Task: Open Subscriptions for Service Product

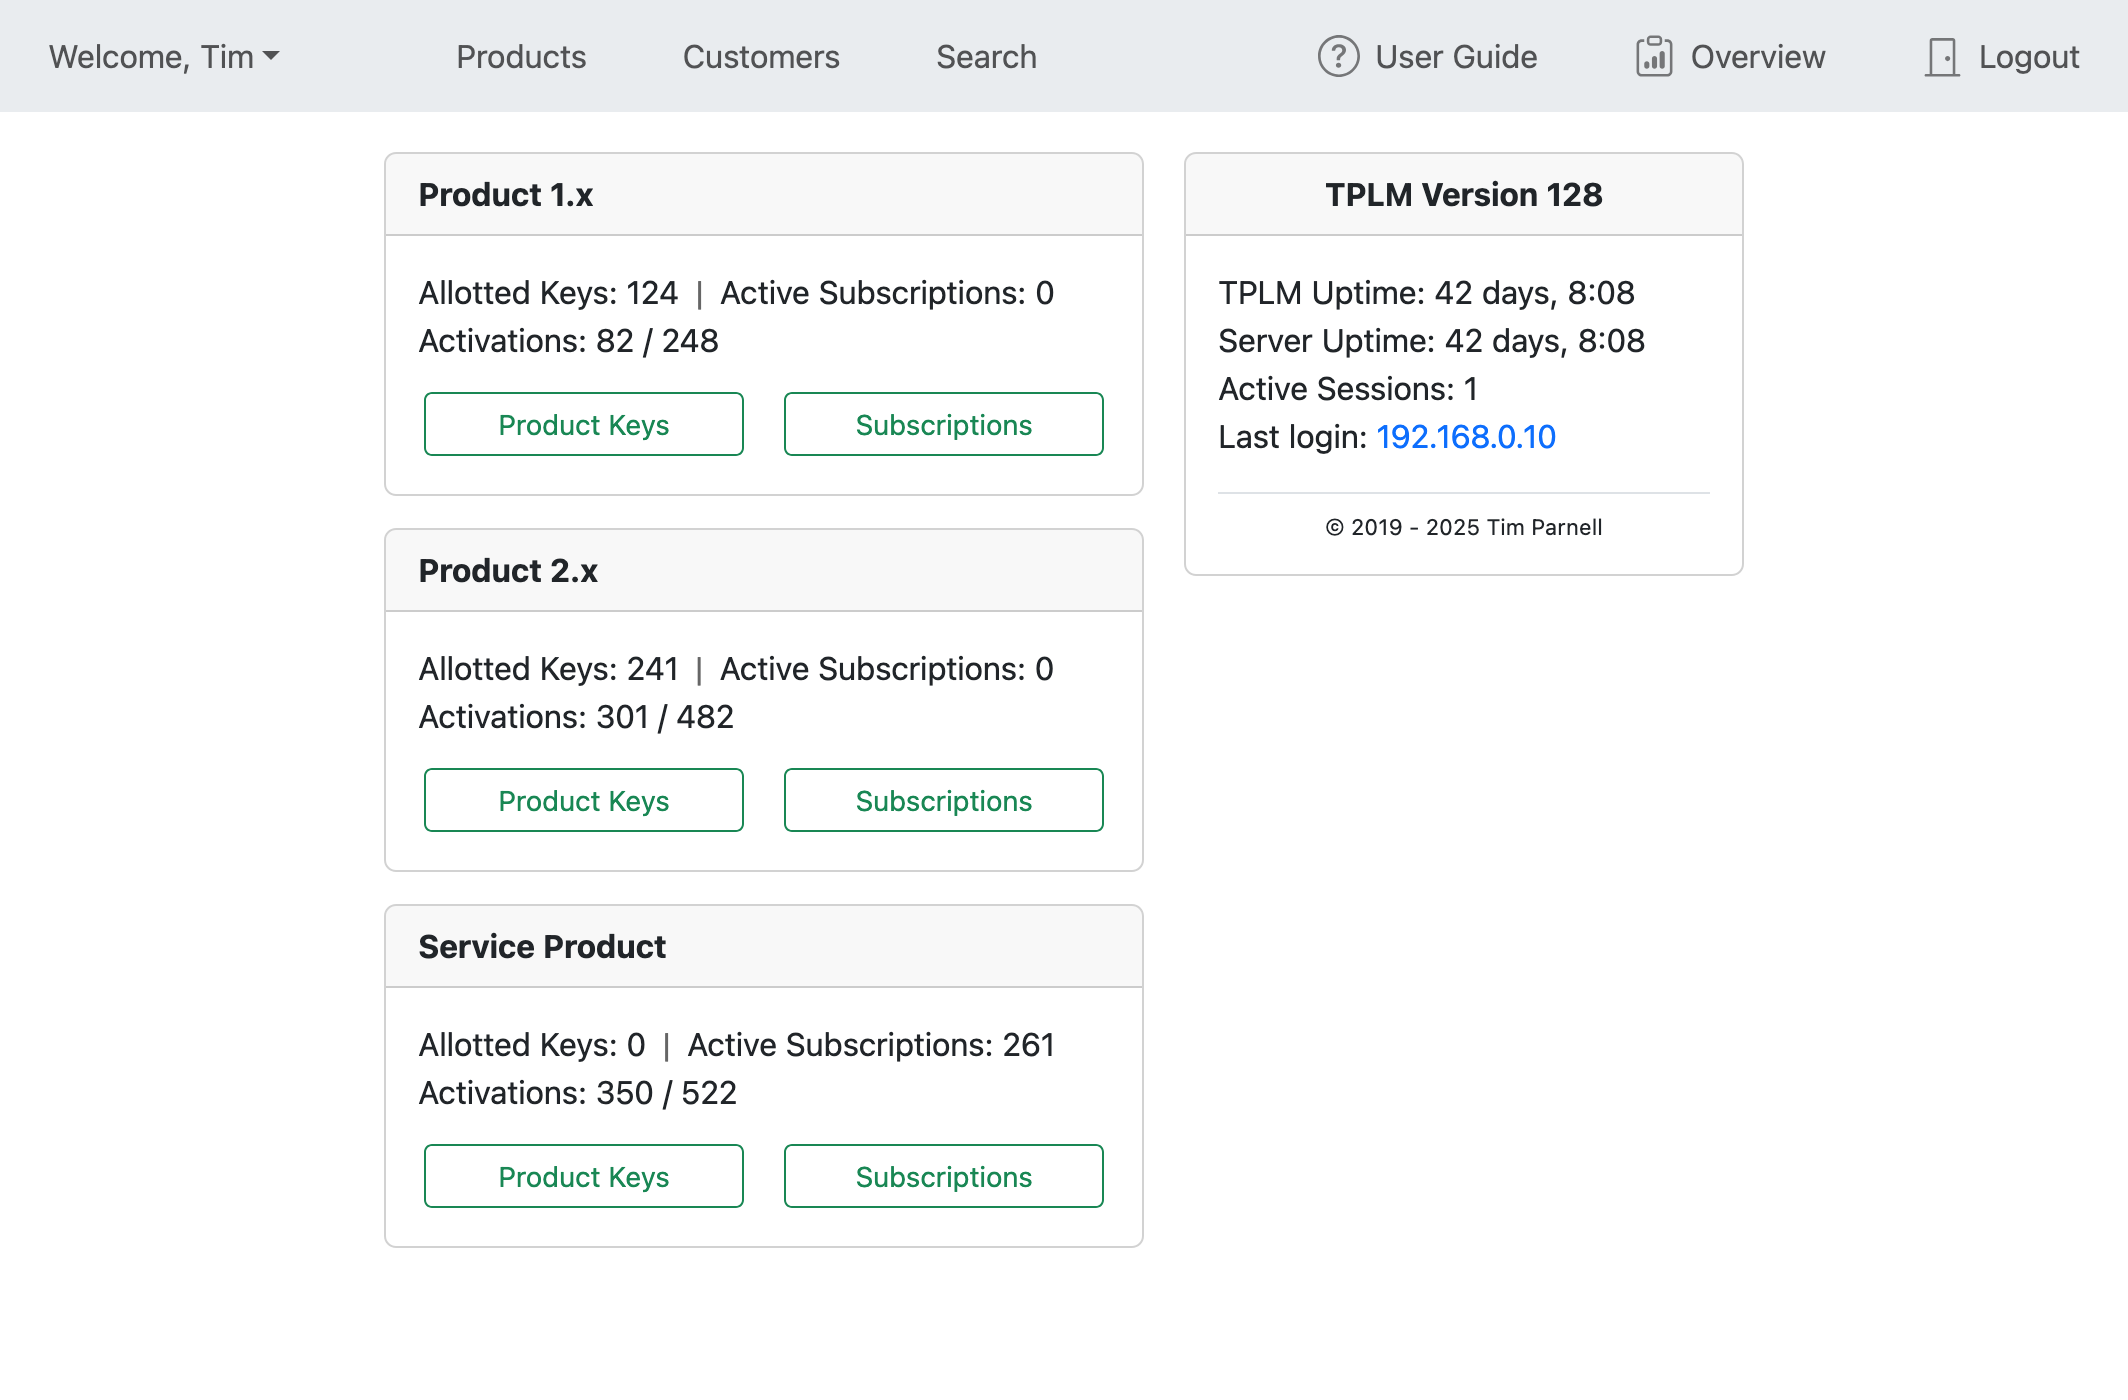Action: pos(943,1176)
